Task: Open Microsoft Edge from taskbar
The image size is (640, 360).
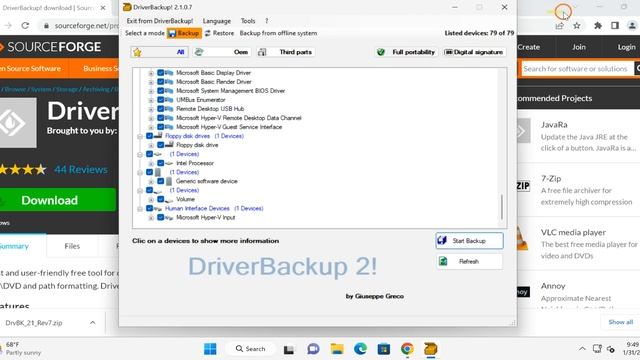Action: (360, 349)
